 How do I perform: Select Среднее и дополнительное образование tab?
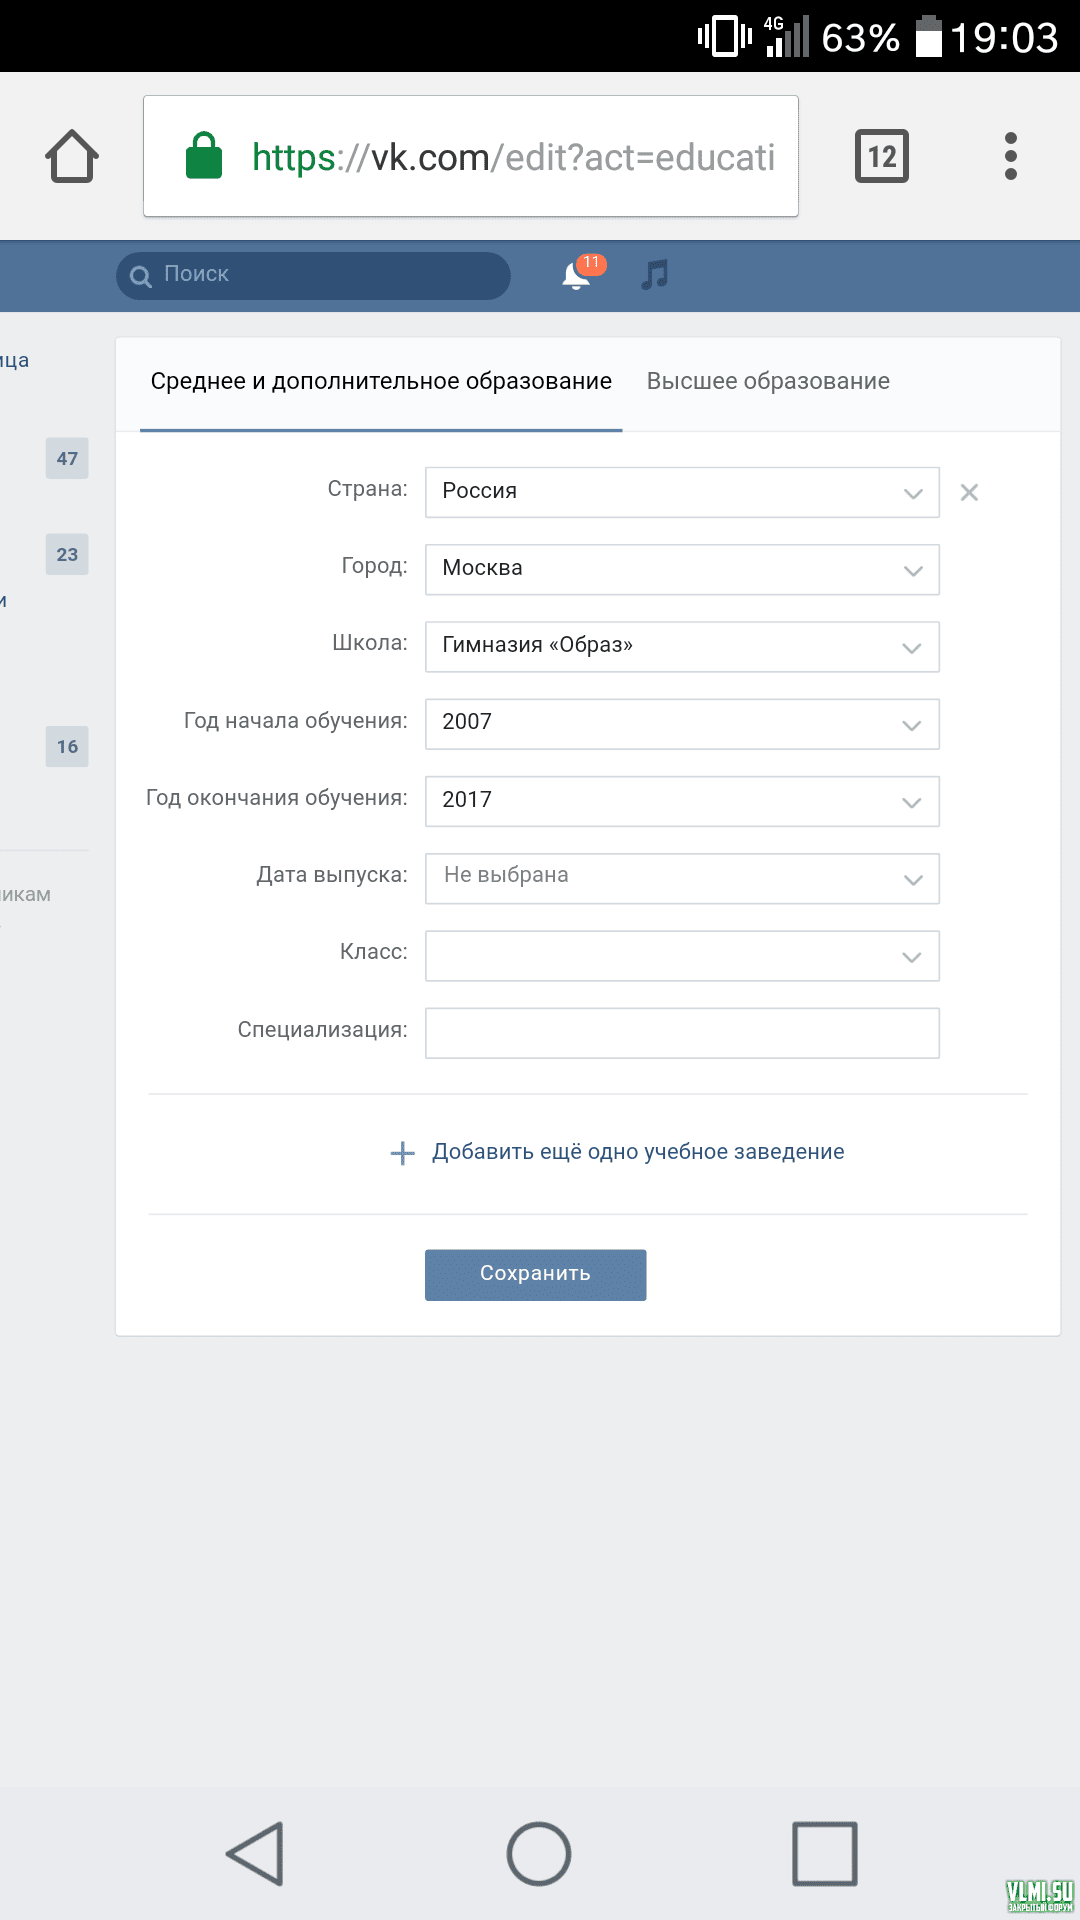point(381,381)
